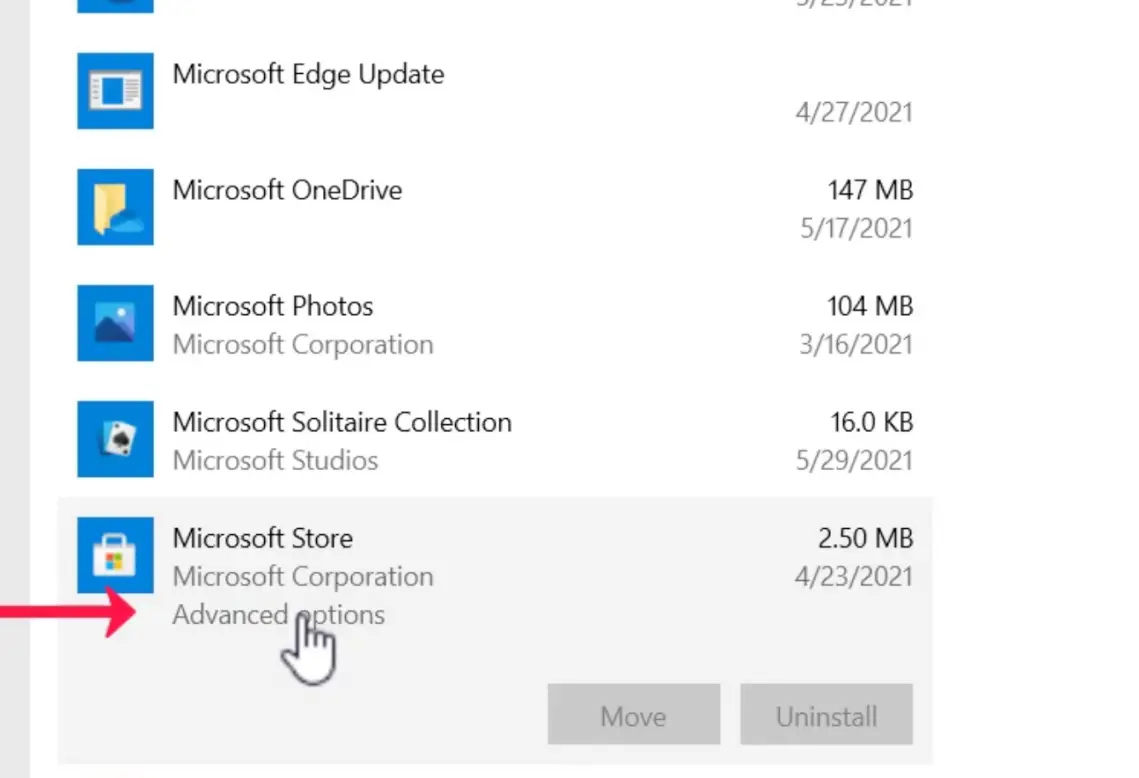Open Advanced options for Microsoft Store
This screenshot has width=1139, height=778.
(x=279, y=615)
